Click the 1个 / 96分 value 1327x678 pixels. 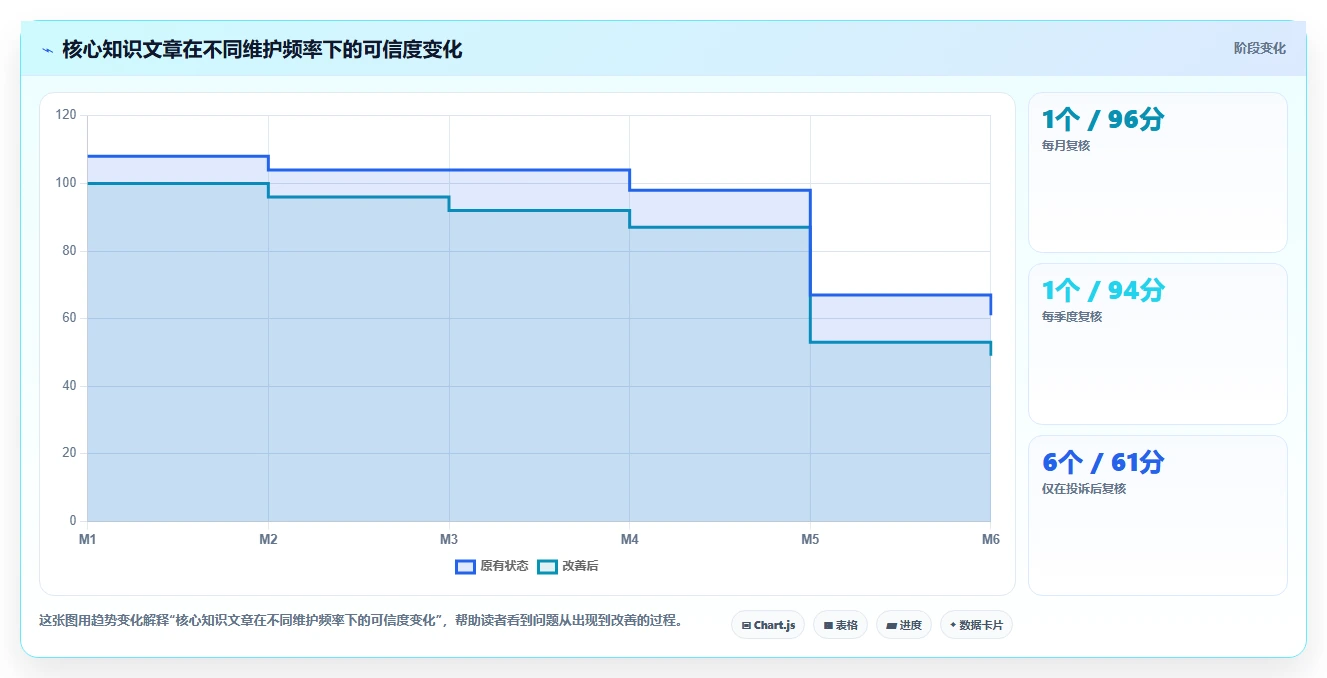[1103, 120]
